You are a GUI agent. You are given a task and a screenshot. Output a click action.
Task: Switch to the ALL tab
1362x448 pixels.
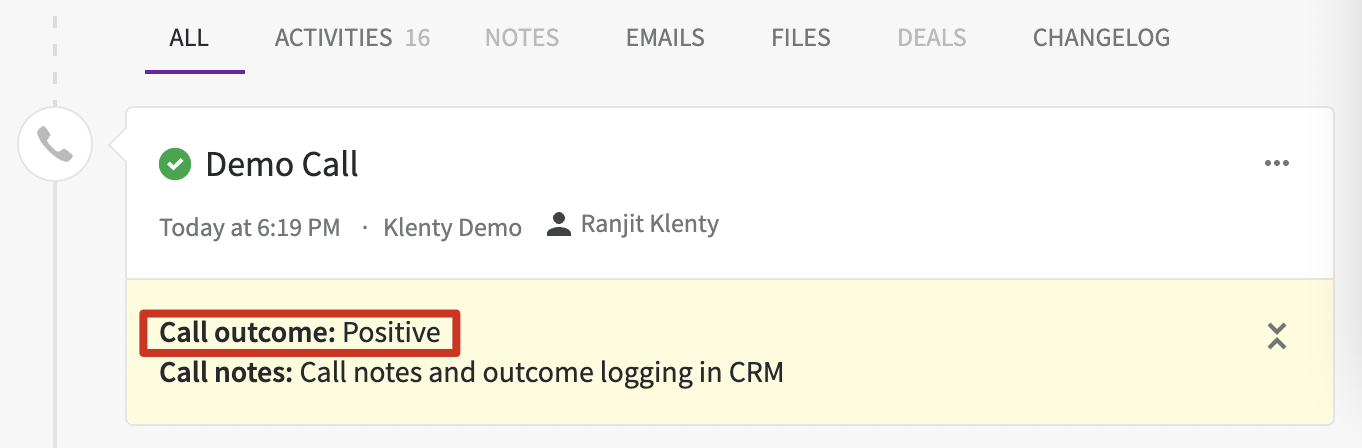pos(189,38)
